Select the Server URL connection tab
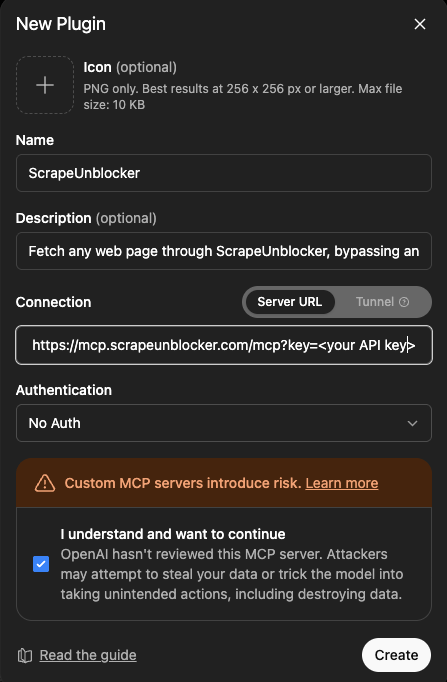Image resolution: width=447 pixels, height=682 pixels. (x=290, y=302)
